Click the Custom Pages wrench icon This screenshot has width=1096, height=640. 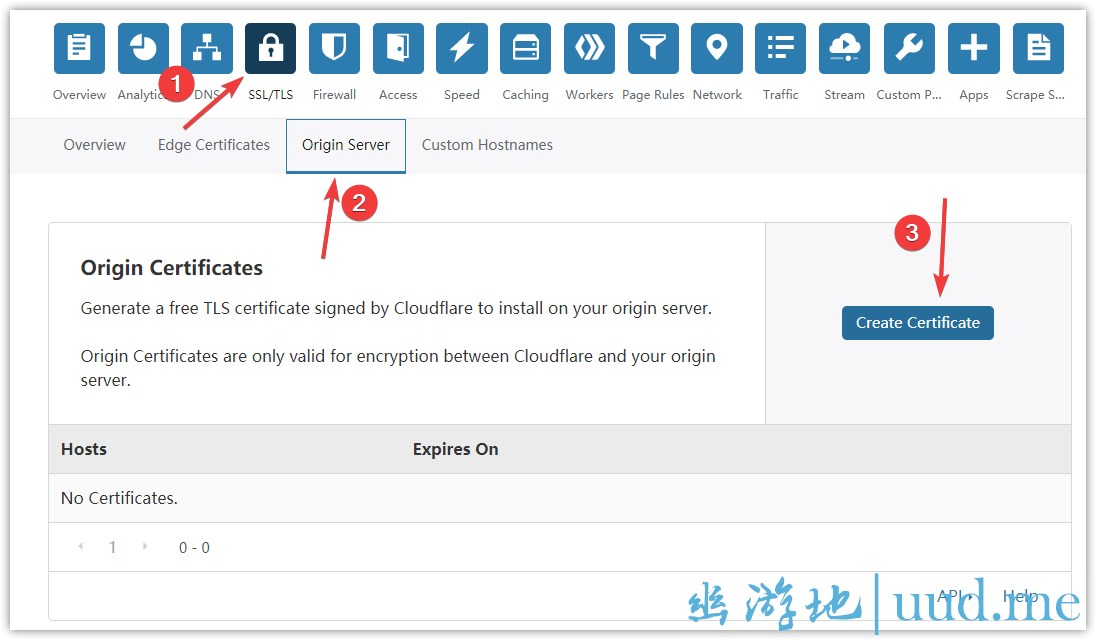tap(909, 49)
